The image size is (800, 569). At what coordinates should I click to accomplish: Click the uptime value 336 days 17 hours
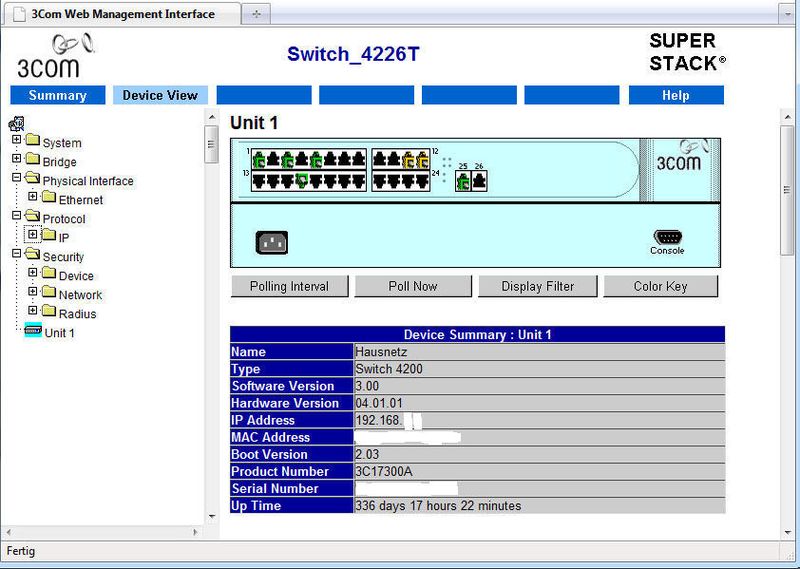(438, 506)
